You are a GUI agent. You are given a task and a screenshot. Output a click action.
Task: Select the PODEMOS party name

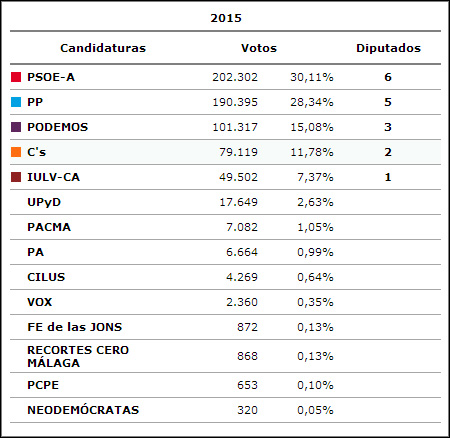[x=58, y=127]
